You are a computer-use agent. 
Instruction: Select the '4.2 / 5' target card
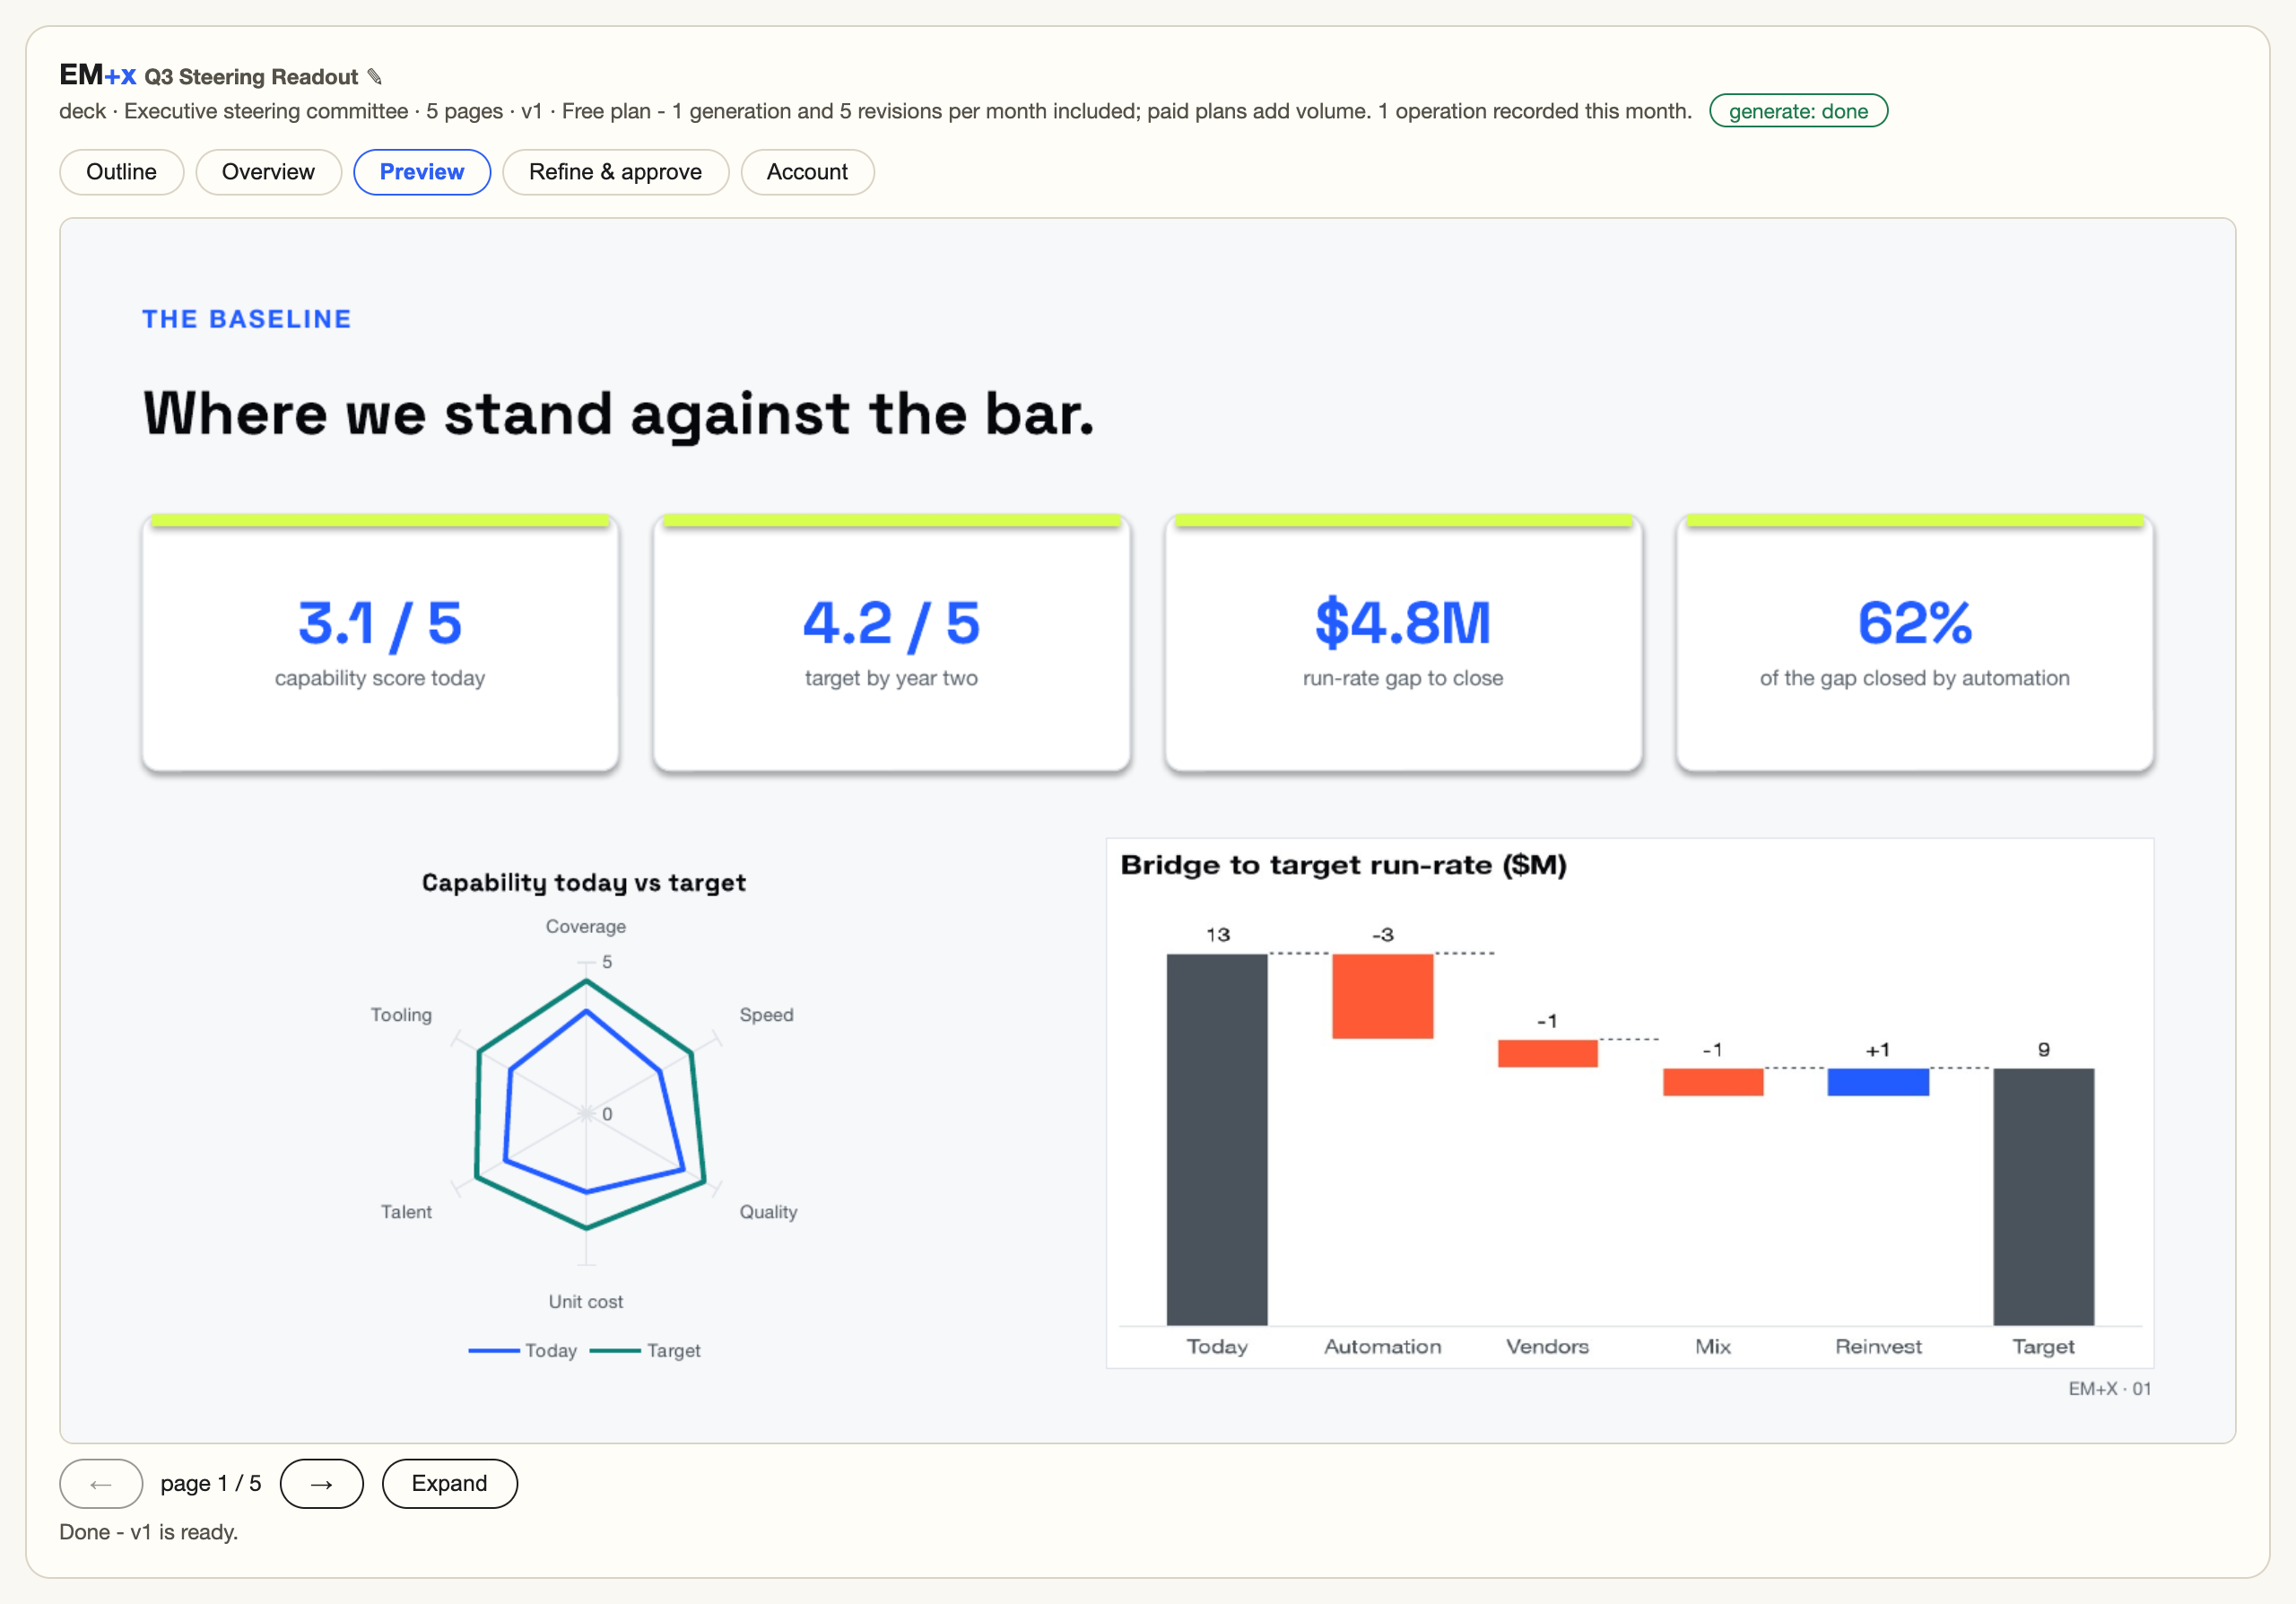[892, 643]
